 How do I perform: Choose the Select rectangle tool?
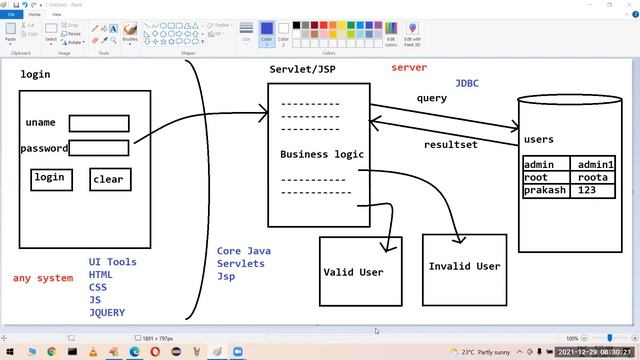51,28
